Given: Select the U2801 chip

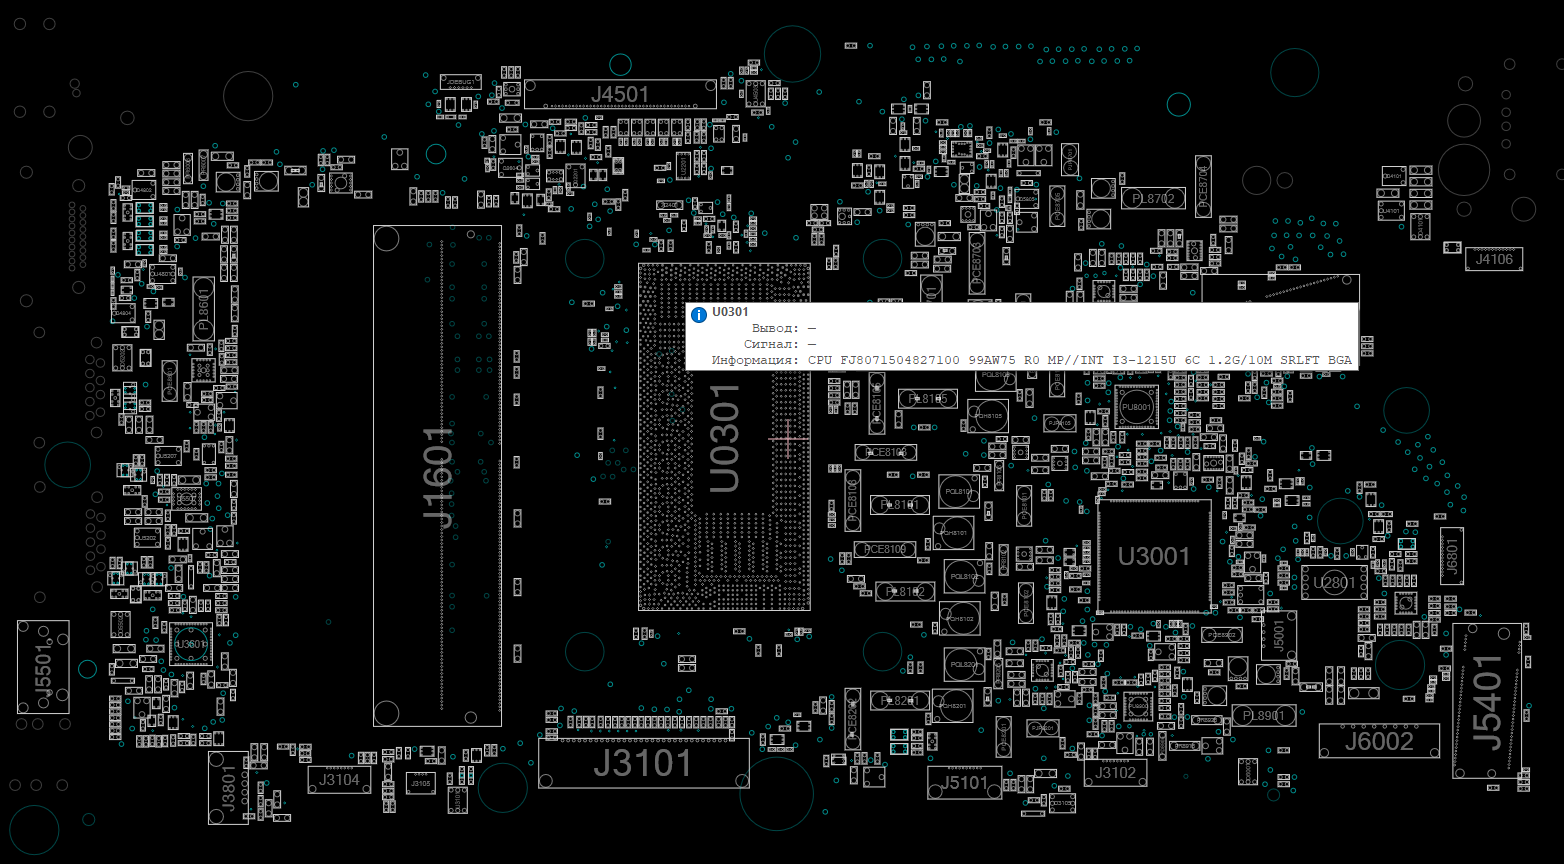Looking at the screenshot, I should coord(1334,582).
